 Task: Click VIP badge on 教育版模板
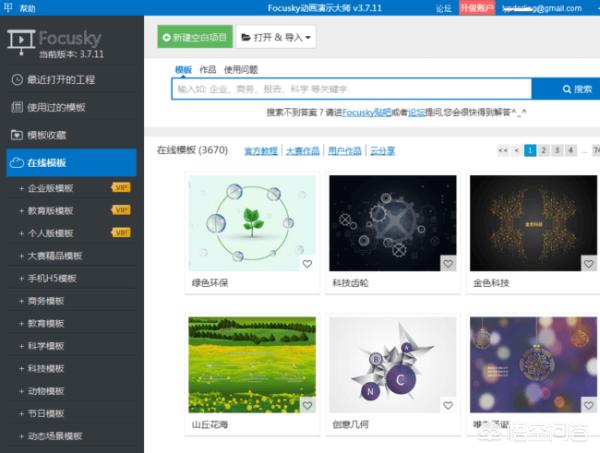coord(121,210)
